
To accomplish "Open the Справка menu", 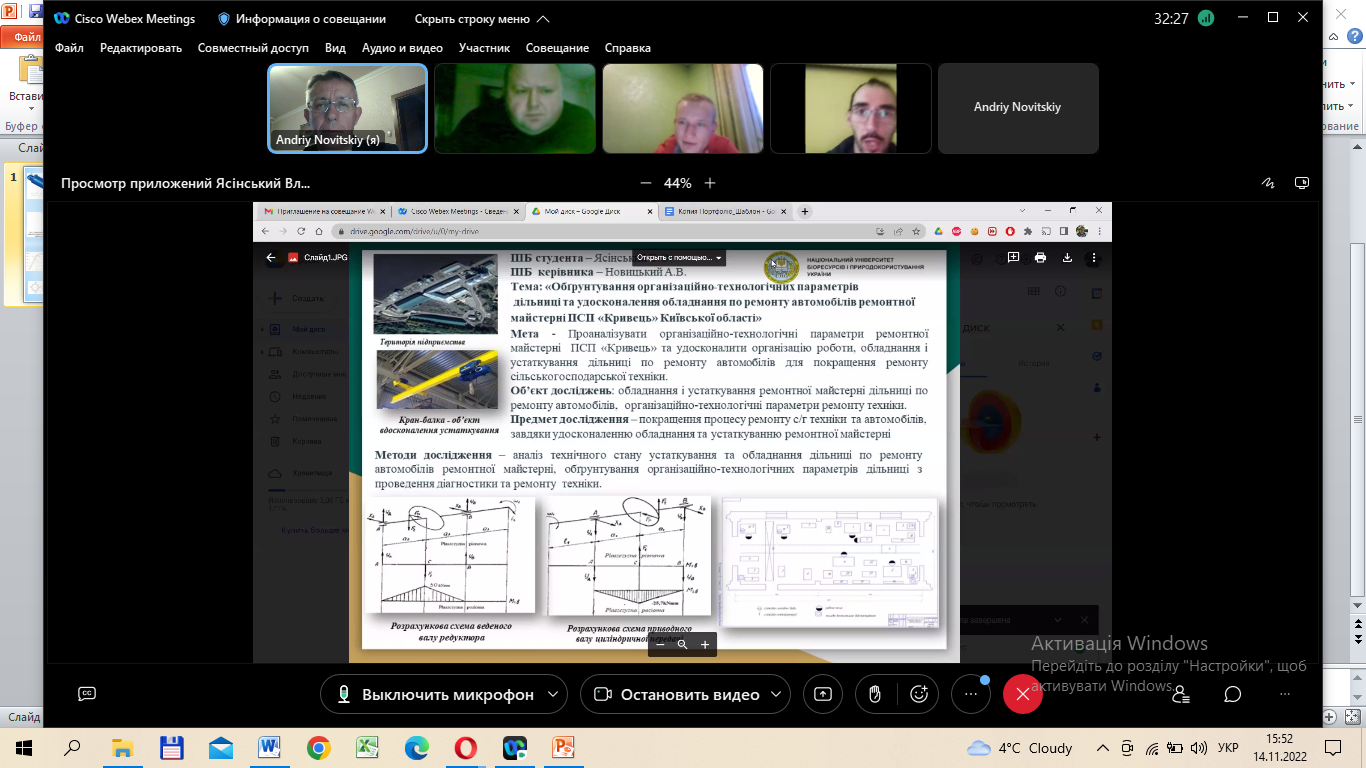I will click(x=628, y=47).
